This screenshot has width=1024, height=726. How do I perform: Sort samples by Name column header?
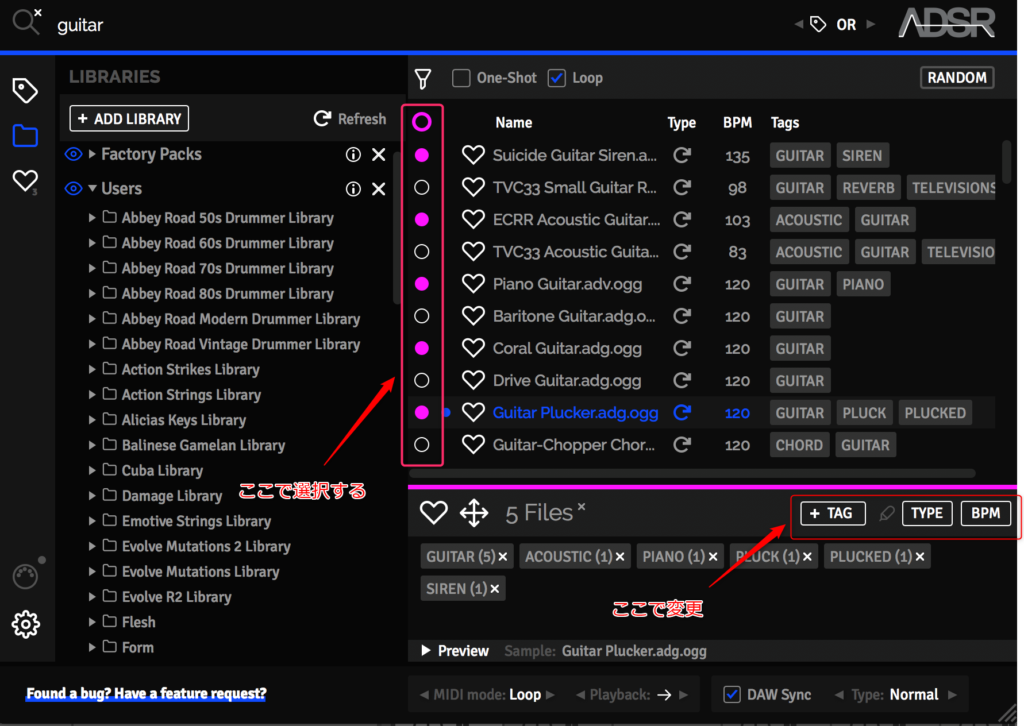coord(514,123)
